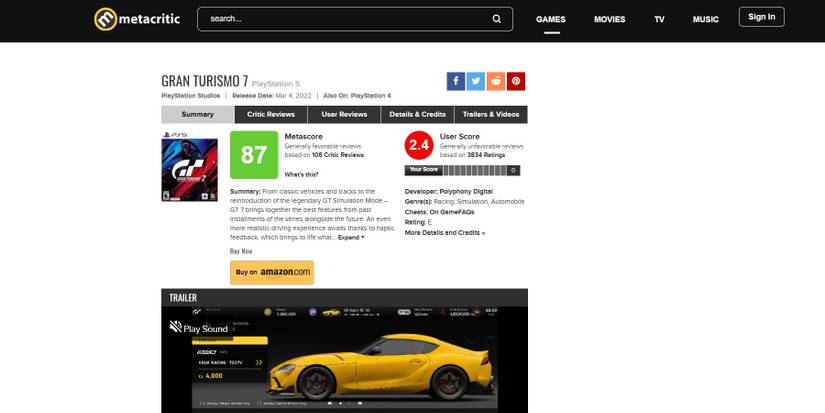Expand the game summary text
The image size is (825, 413).
click(x=351, y=238)
